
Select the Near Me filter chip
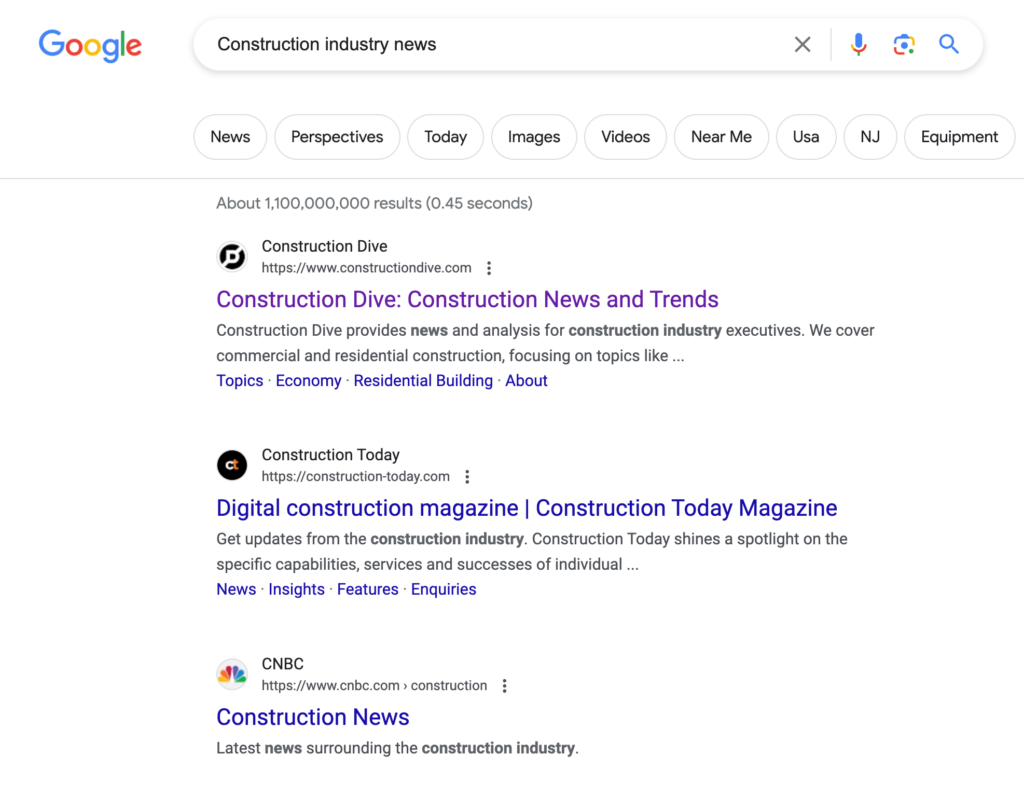point(721,137)
